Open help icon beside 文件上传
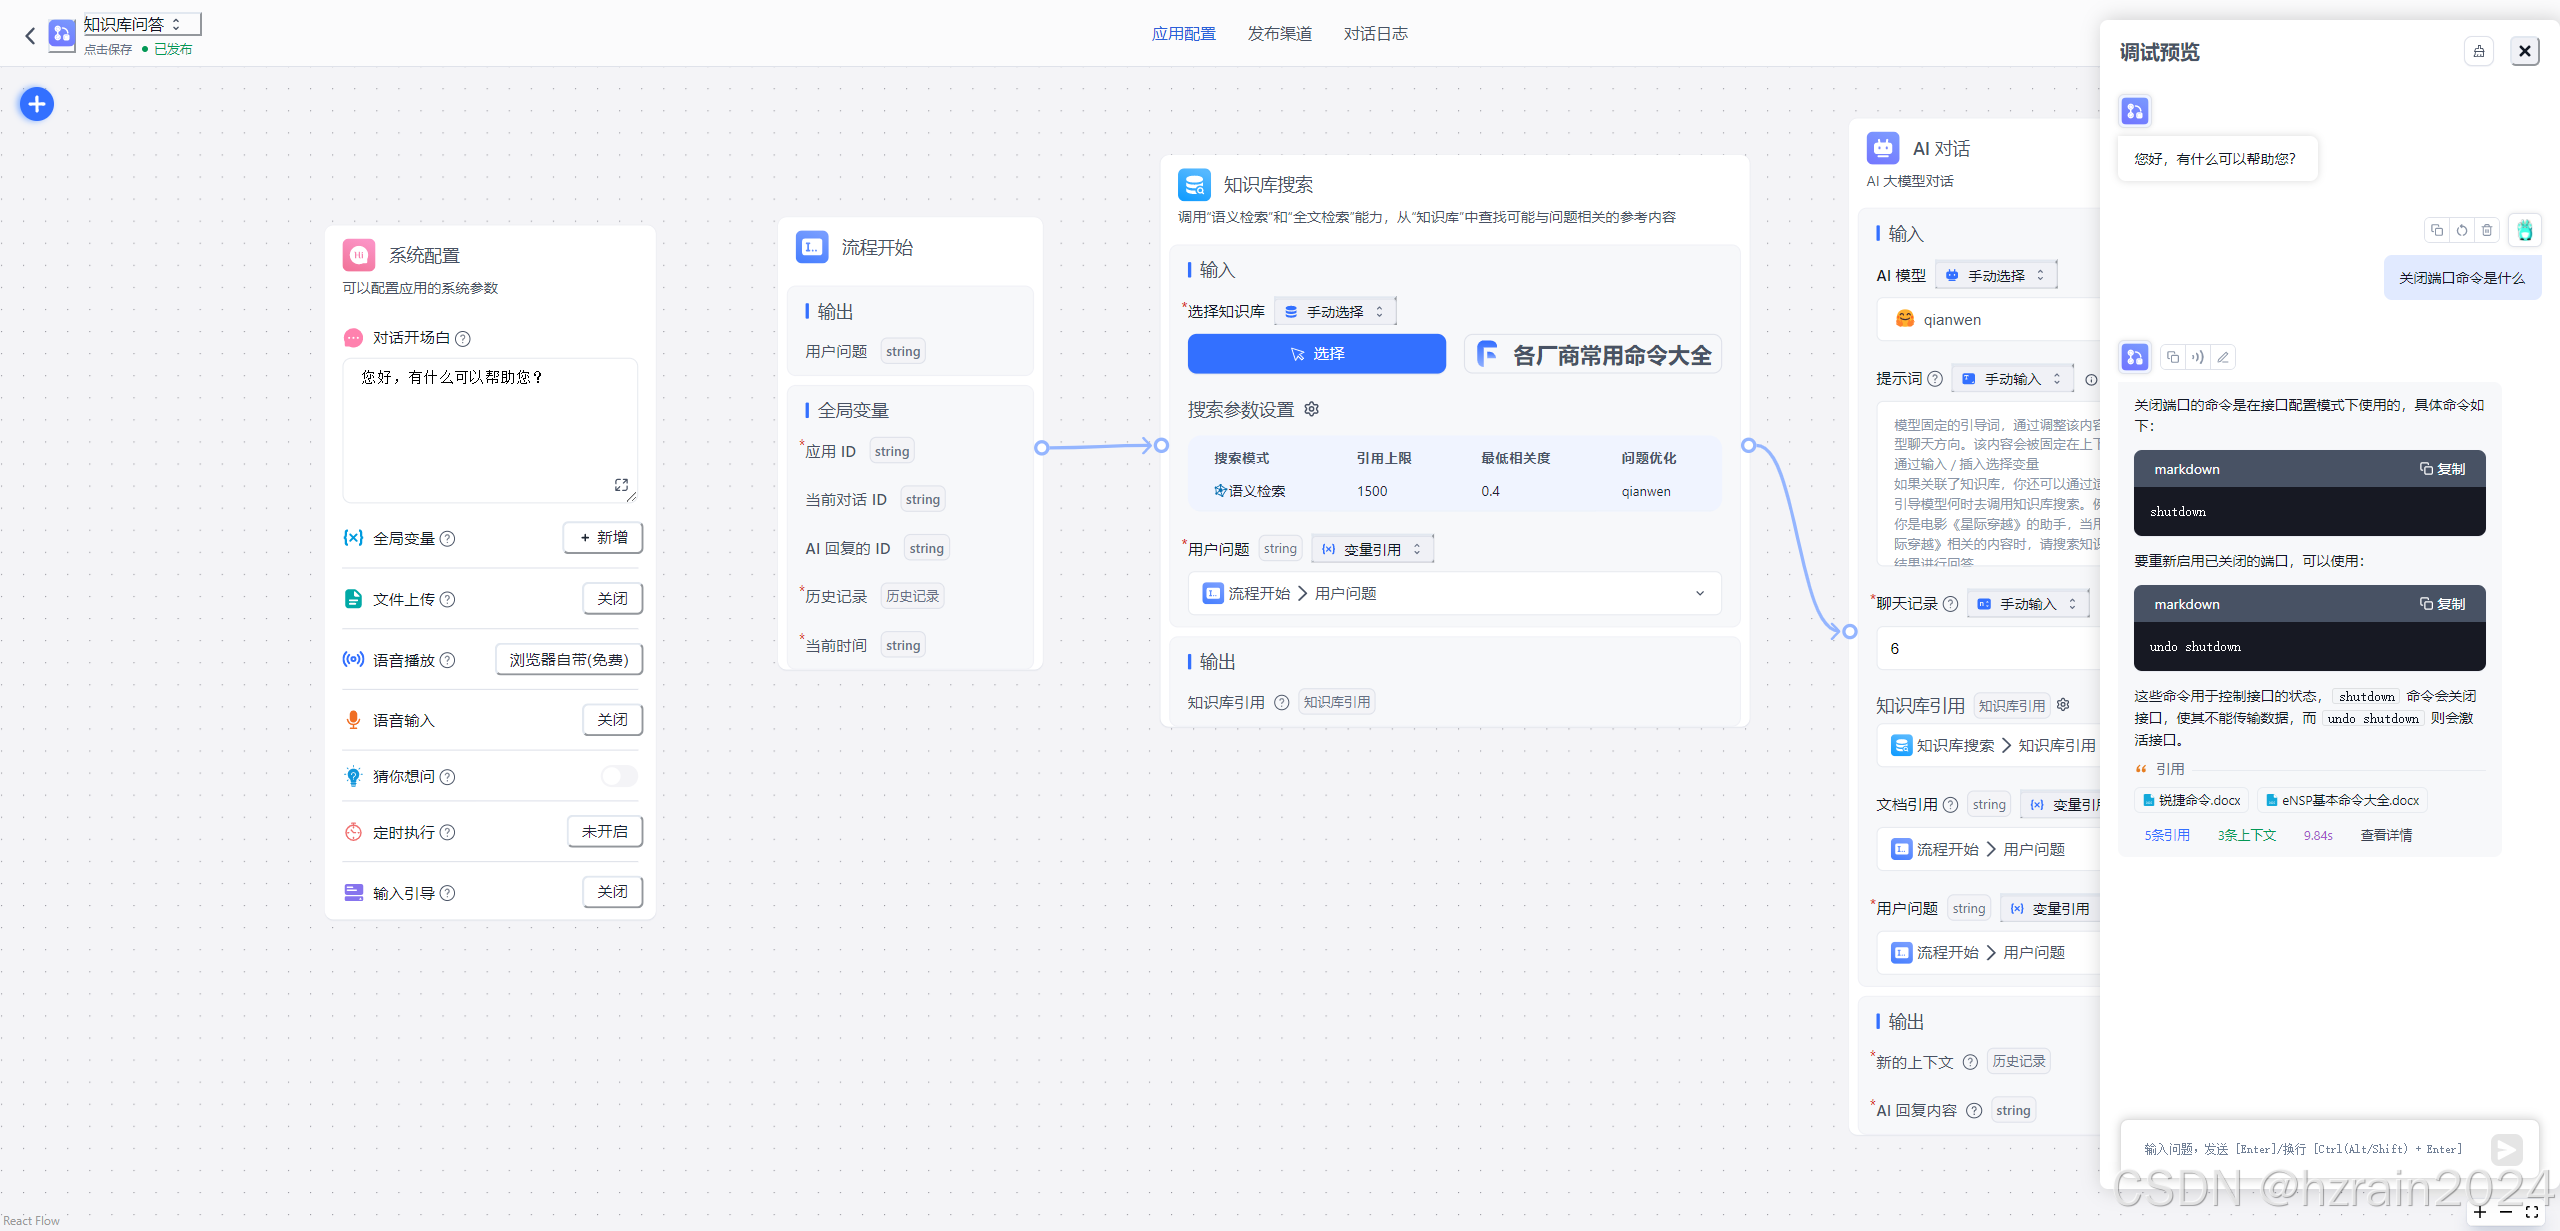 point(448,600)
